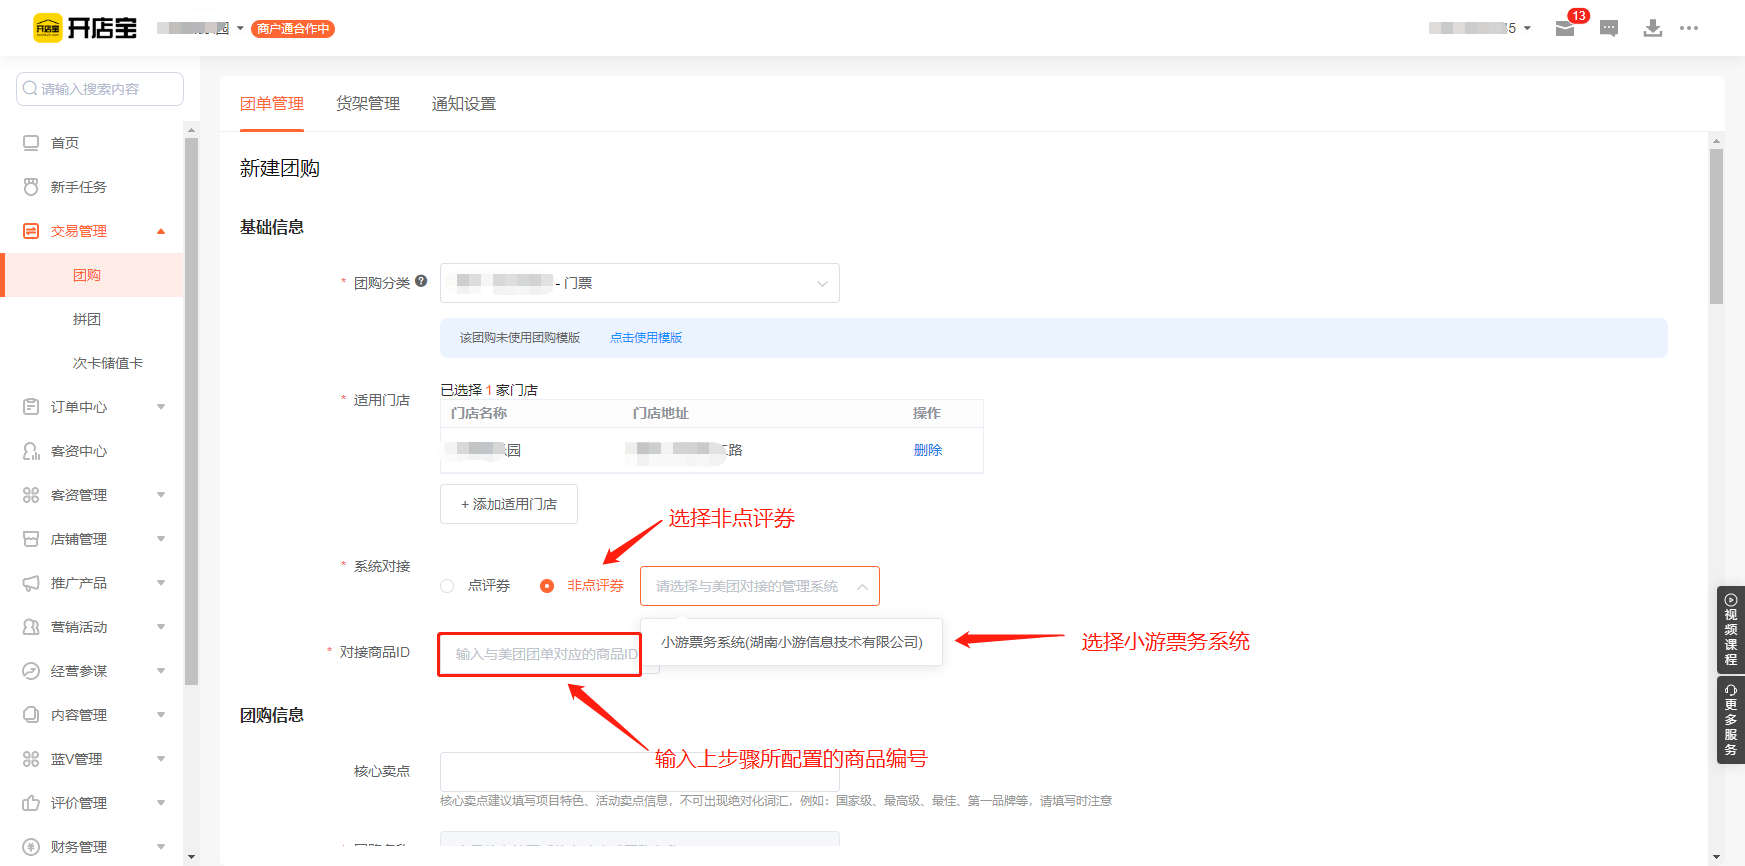Click the 添加适用门店 button
Viewport: 1745px width, 866px height.
click(508, 504)
